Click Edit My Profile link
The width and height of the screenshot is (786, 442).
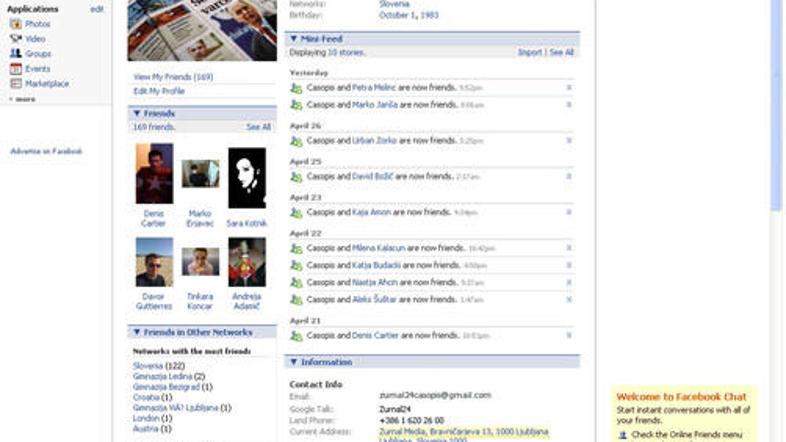pos(161,92)
